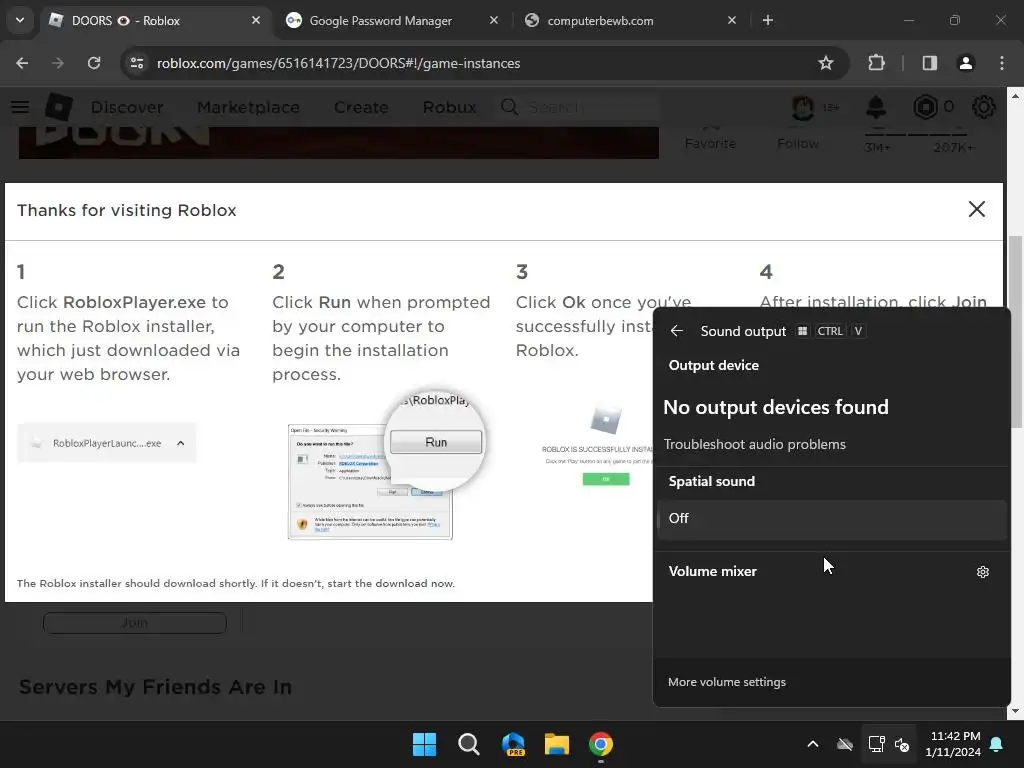Click the address bar URL field
The width and height of the screenshot is (1024, 768).
483,63
